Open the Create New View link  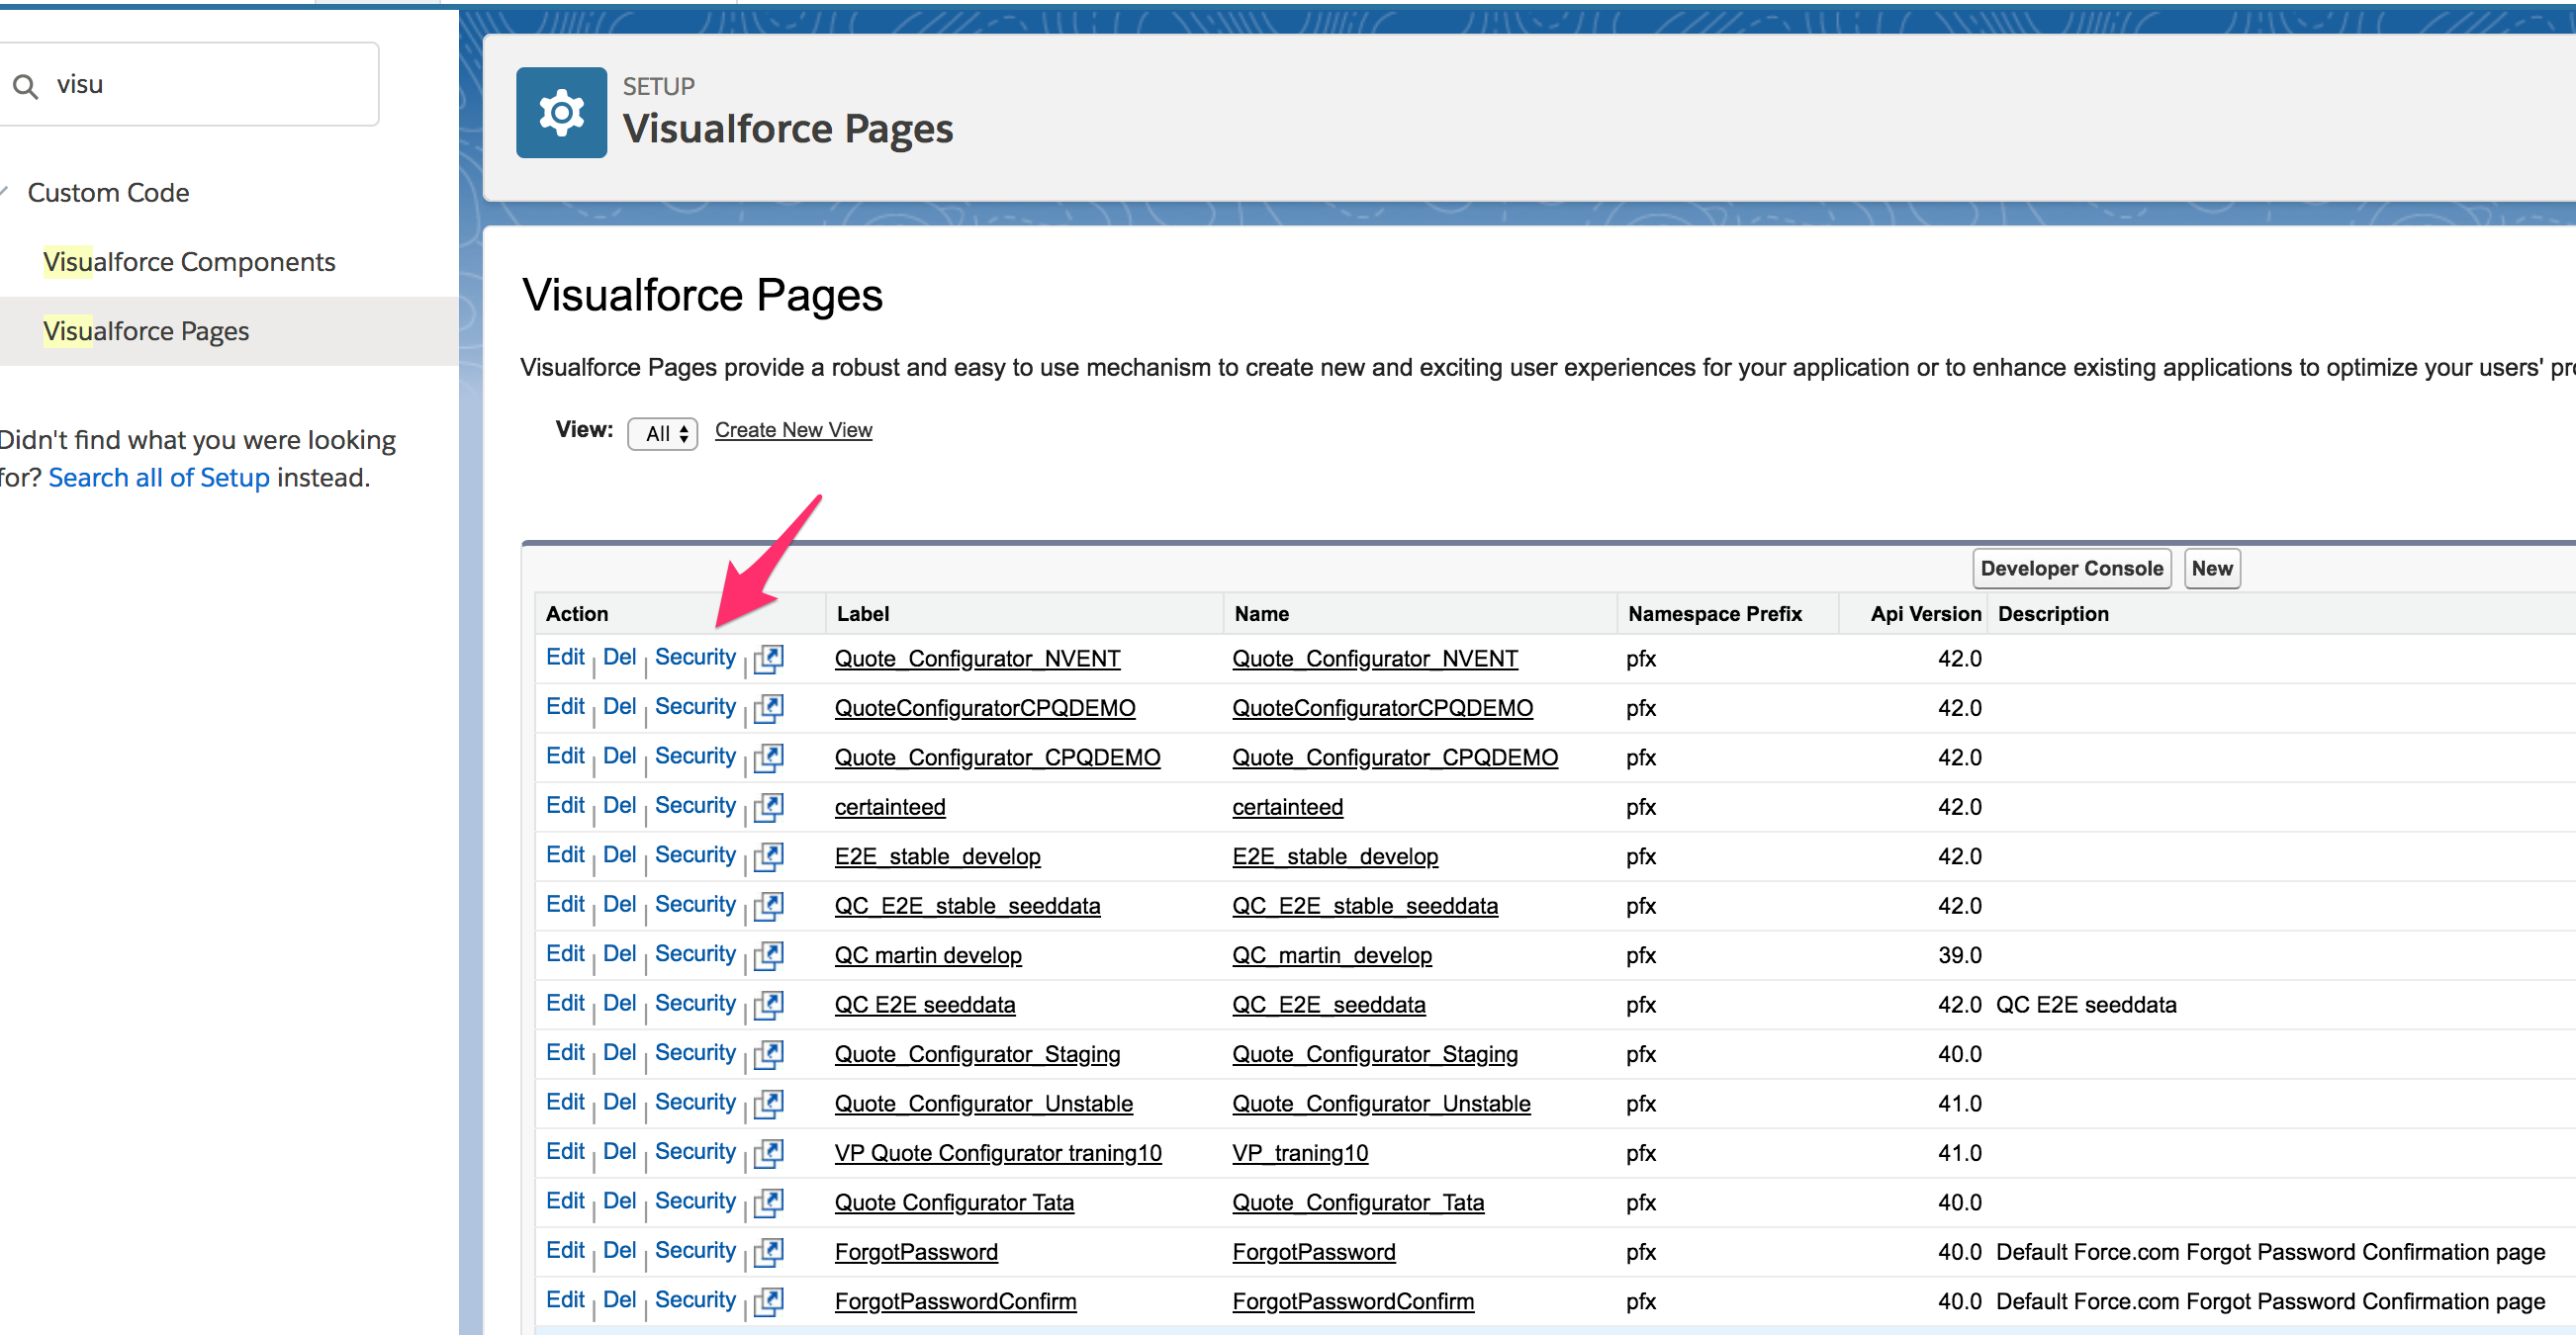(x=793, y=430)
